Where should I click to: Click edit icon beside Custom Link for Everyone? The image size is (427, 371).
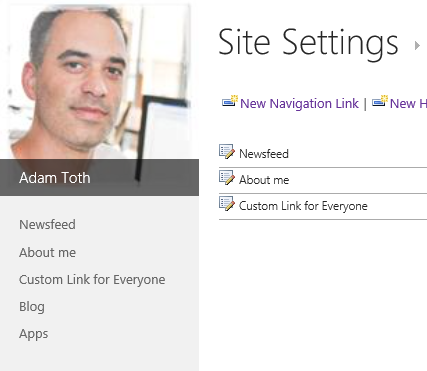(227, 204)
